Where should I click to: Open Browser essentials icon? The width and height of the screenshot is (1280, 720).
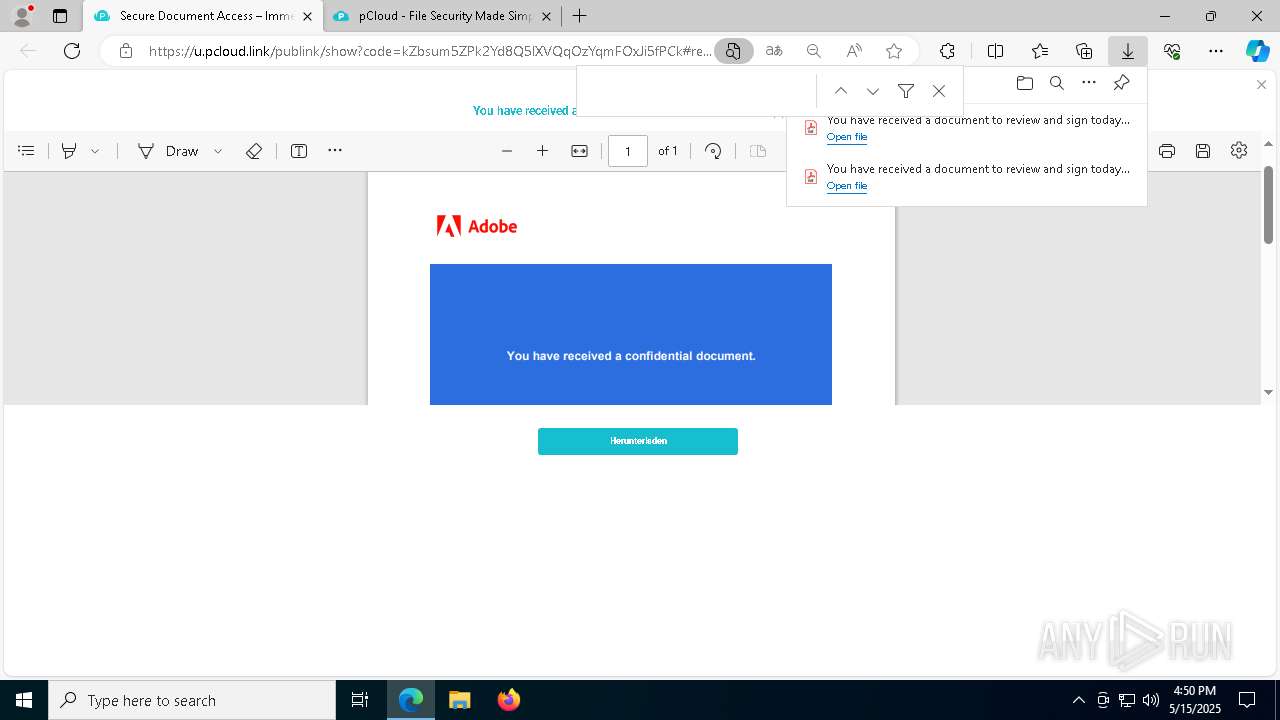(x=1172, y=51)
